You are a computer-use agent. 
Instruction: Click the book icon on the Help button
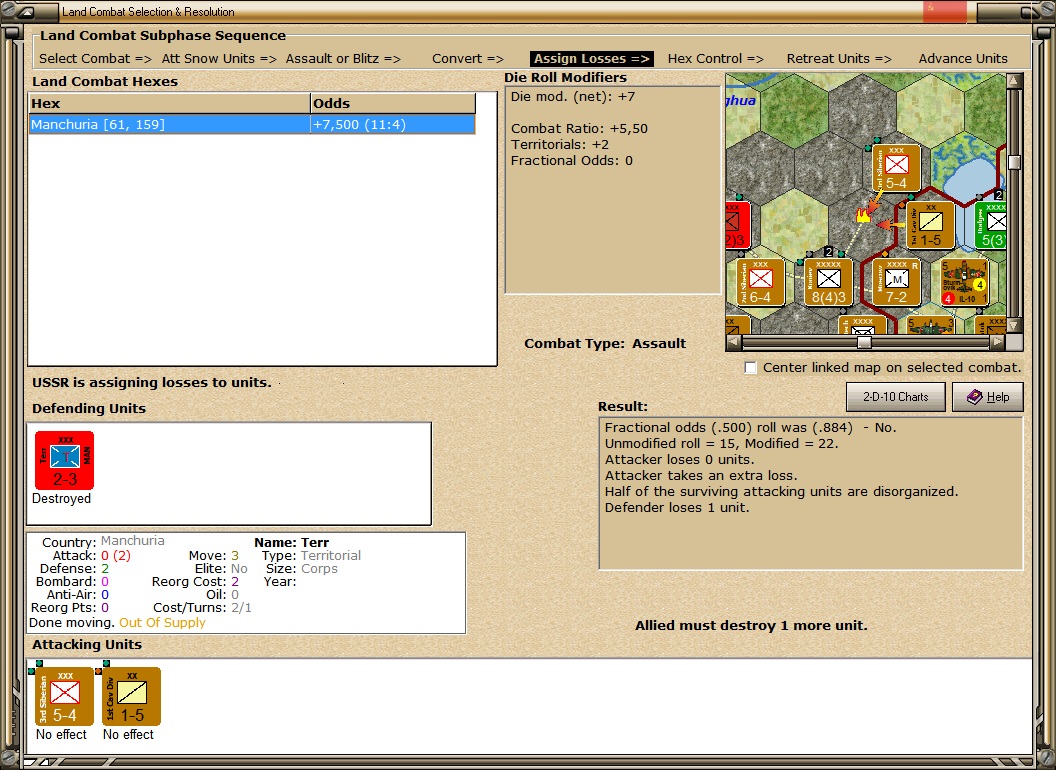(975, 397)
